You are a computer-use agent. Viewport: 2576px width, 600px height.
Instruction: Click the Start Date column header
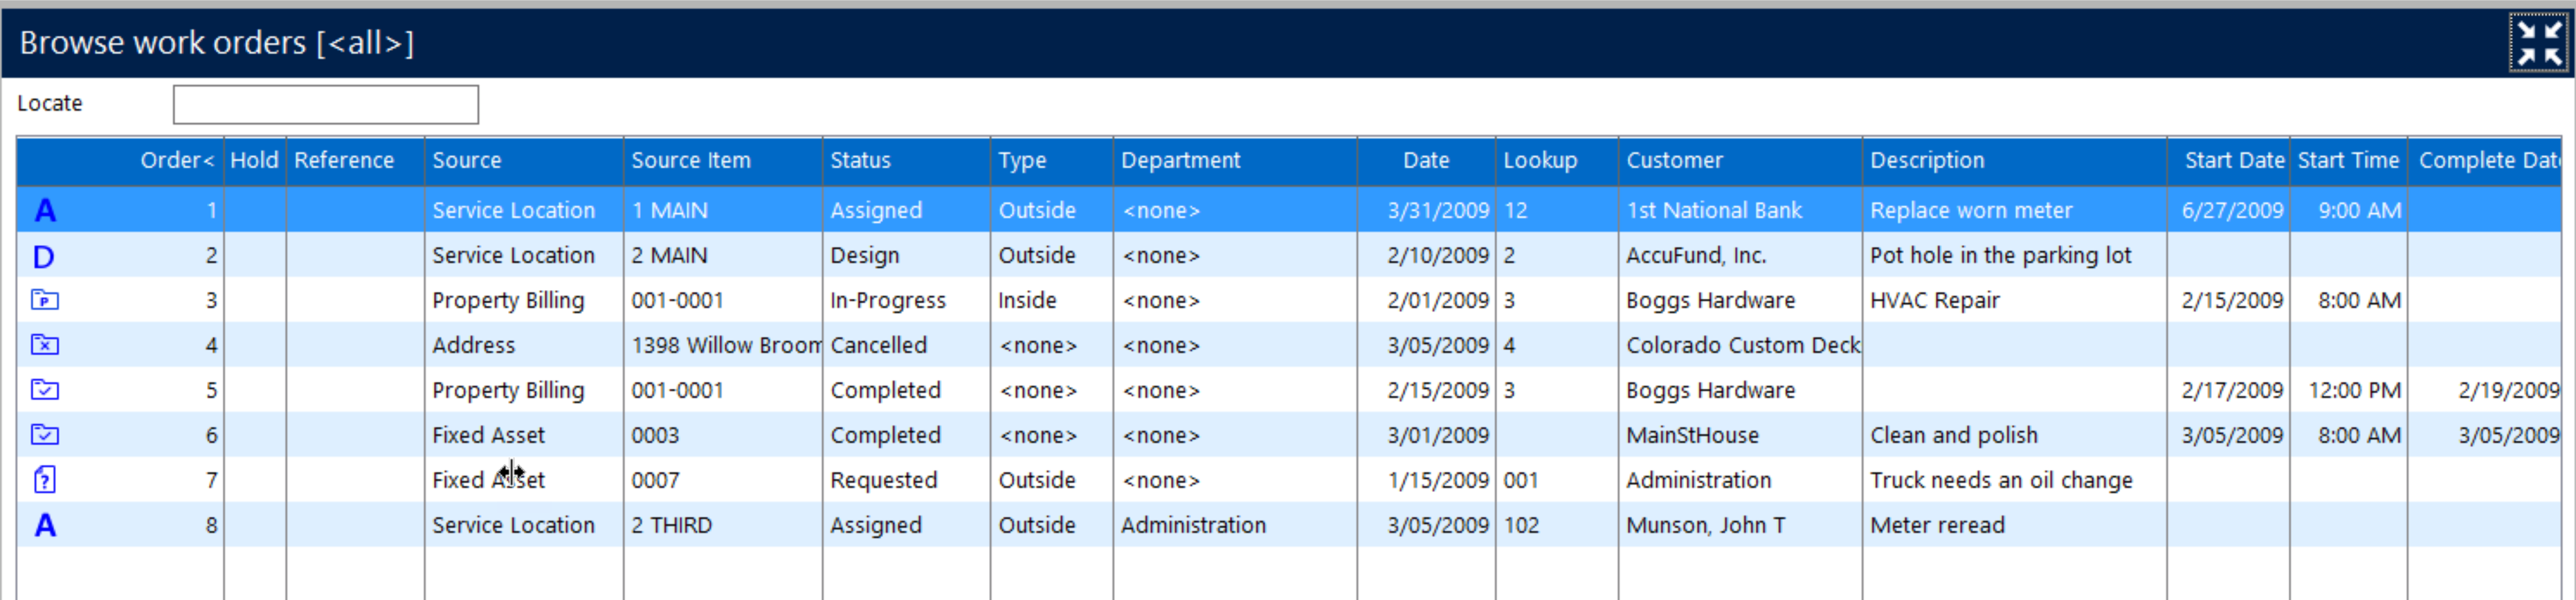(x=2233, y=160)
